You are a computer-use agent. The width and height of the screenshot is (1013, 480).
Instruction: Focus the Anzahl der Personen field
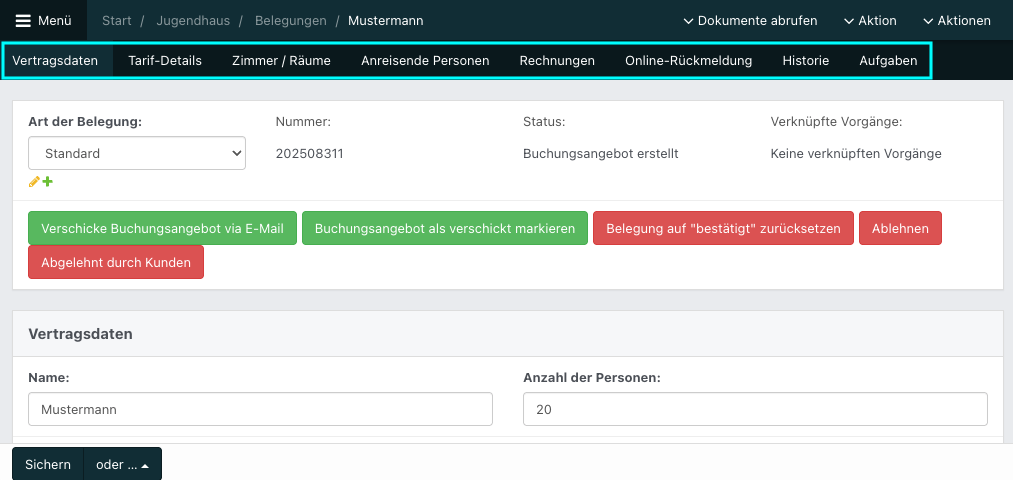(x=755, y=409)
